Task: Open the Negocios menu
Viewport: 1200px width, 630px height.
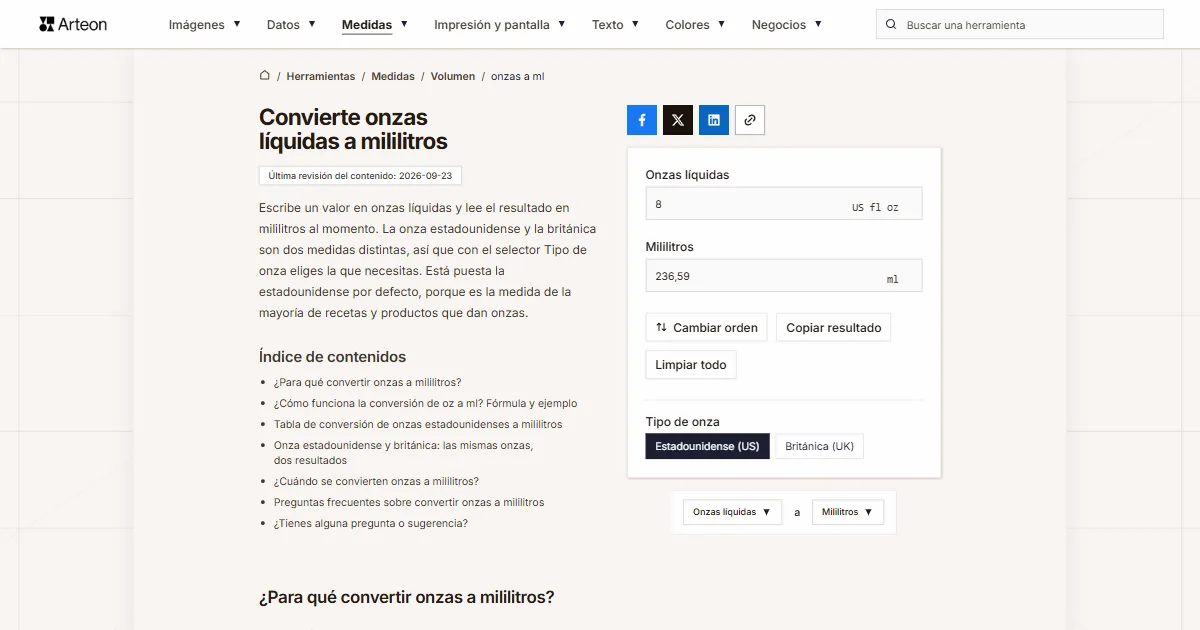Action: tap(787, 24)
